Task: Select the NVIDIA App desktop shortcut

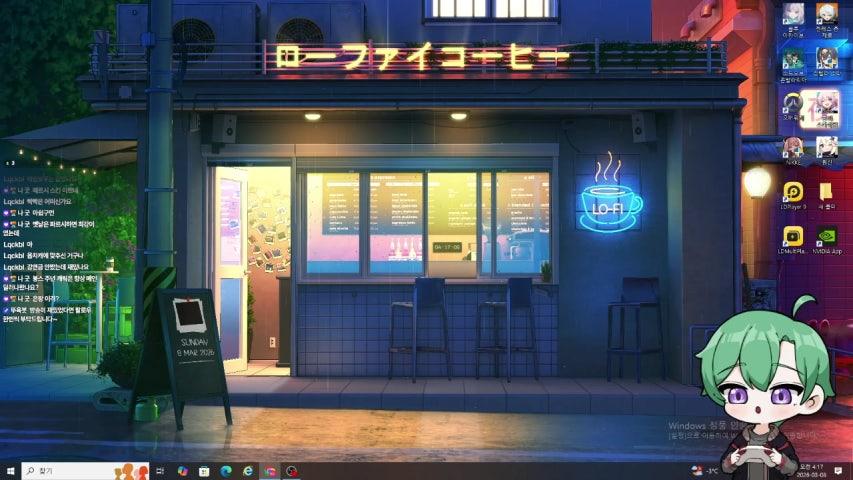Action: (827, 241)
